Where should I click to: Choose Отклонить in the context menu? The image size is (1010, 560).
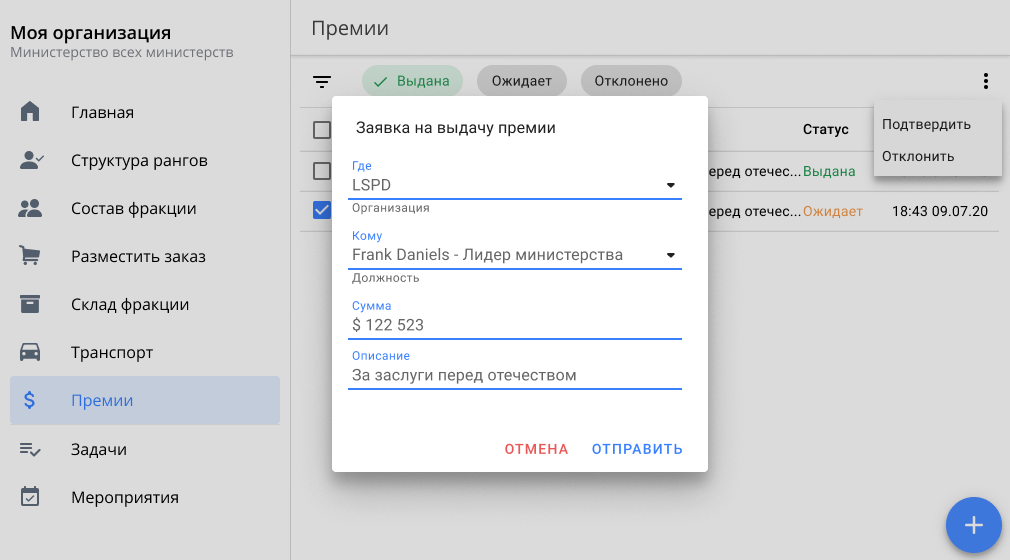918,156
